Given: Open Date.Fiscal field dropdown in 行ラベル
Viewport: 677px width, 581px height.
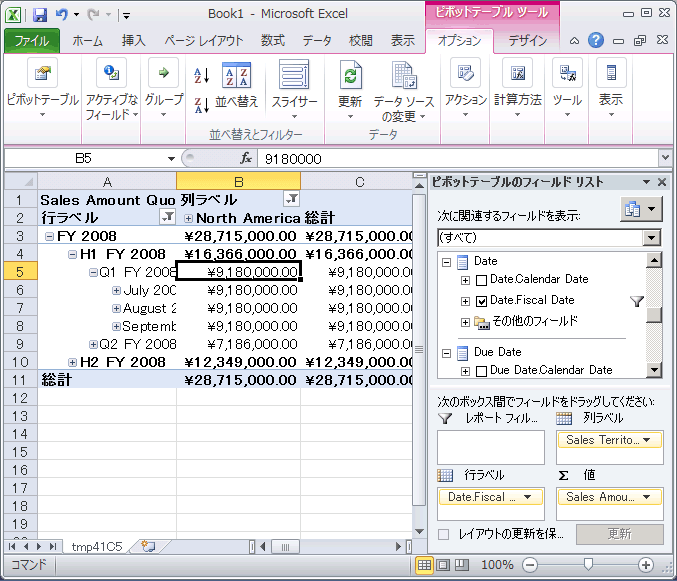Looking at the screenshot, I should [x=527, y=497].
